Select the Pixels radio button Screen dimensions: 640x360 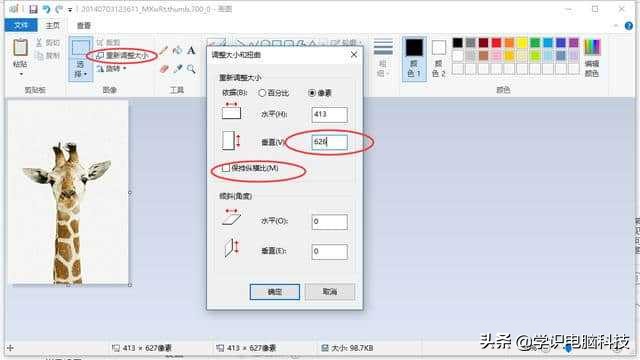tap(312, 93)
